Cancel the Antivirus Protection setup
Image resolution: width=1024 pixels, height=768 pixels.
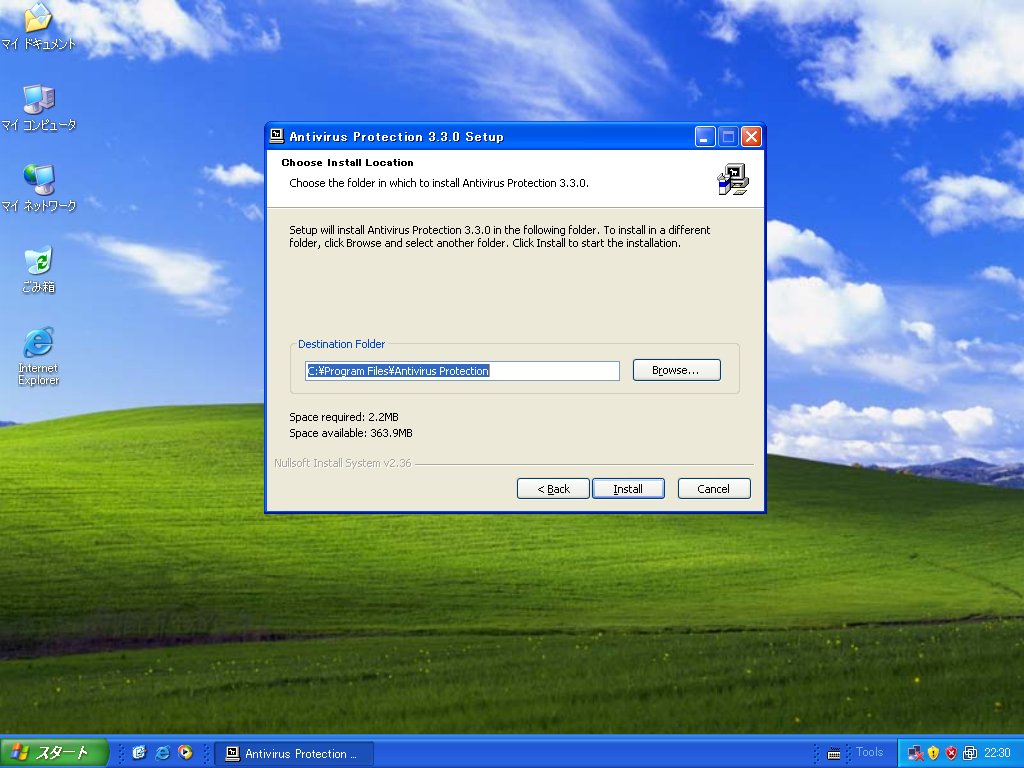coord(714,488)
